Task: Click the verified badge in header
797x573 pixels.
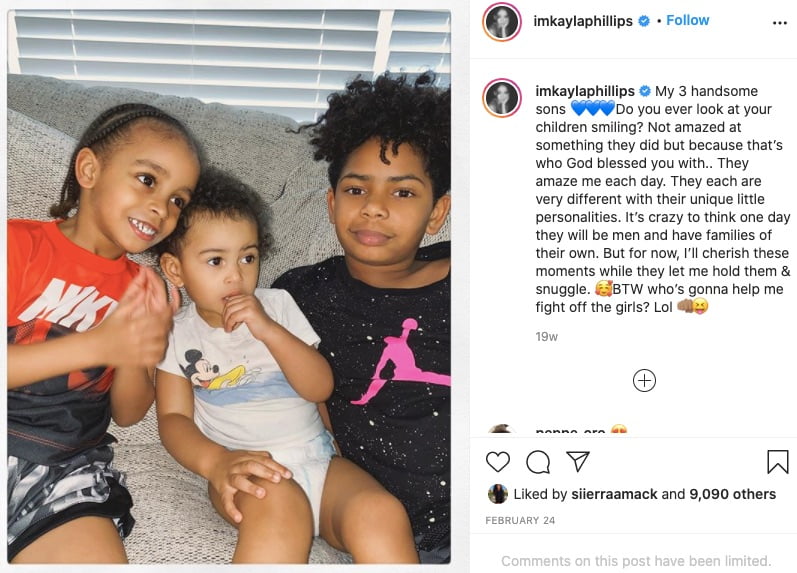Action: [643, 21]
